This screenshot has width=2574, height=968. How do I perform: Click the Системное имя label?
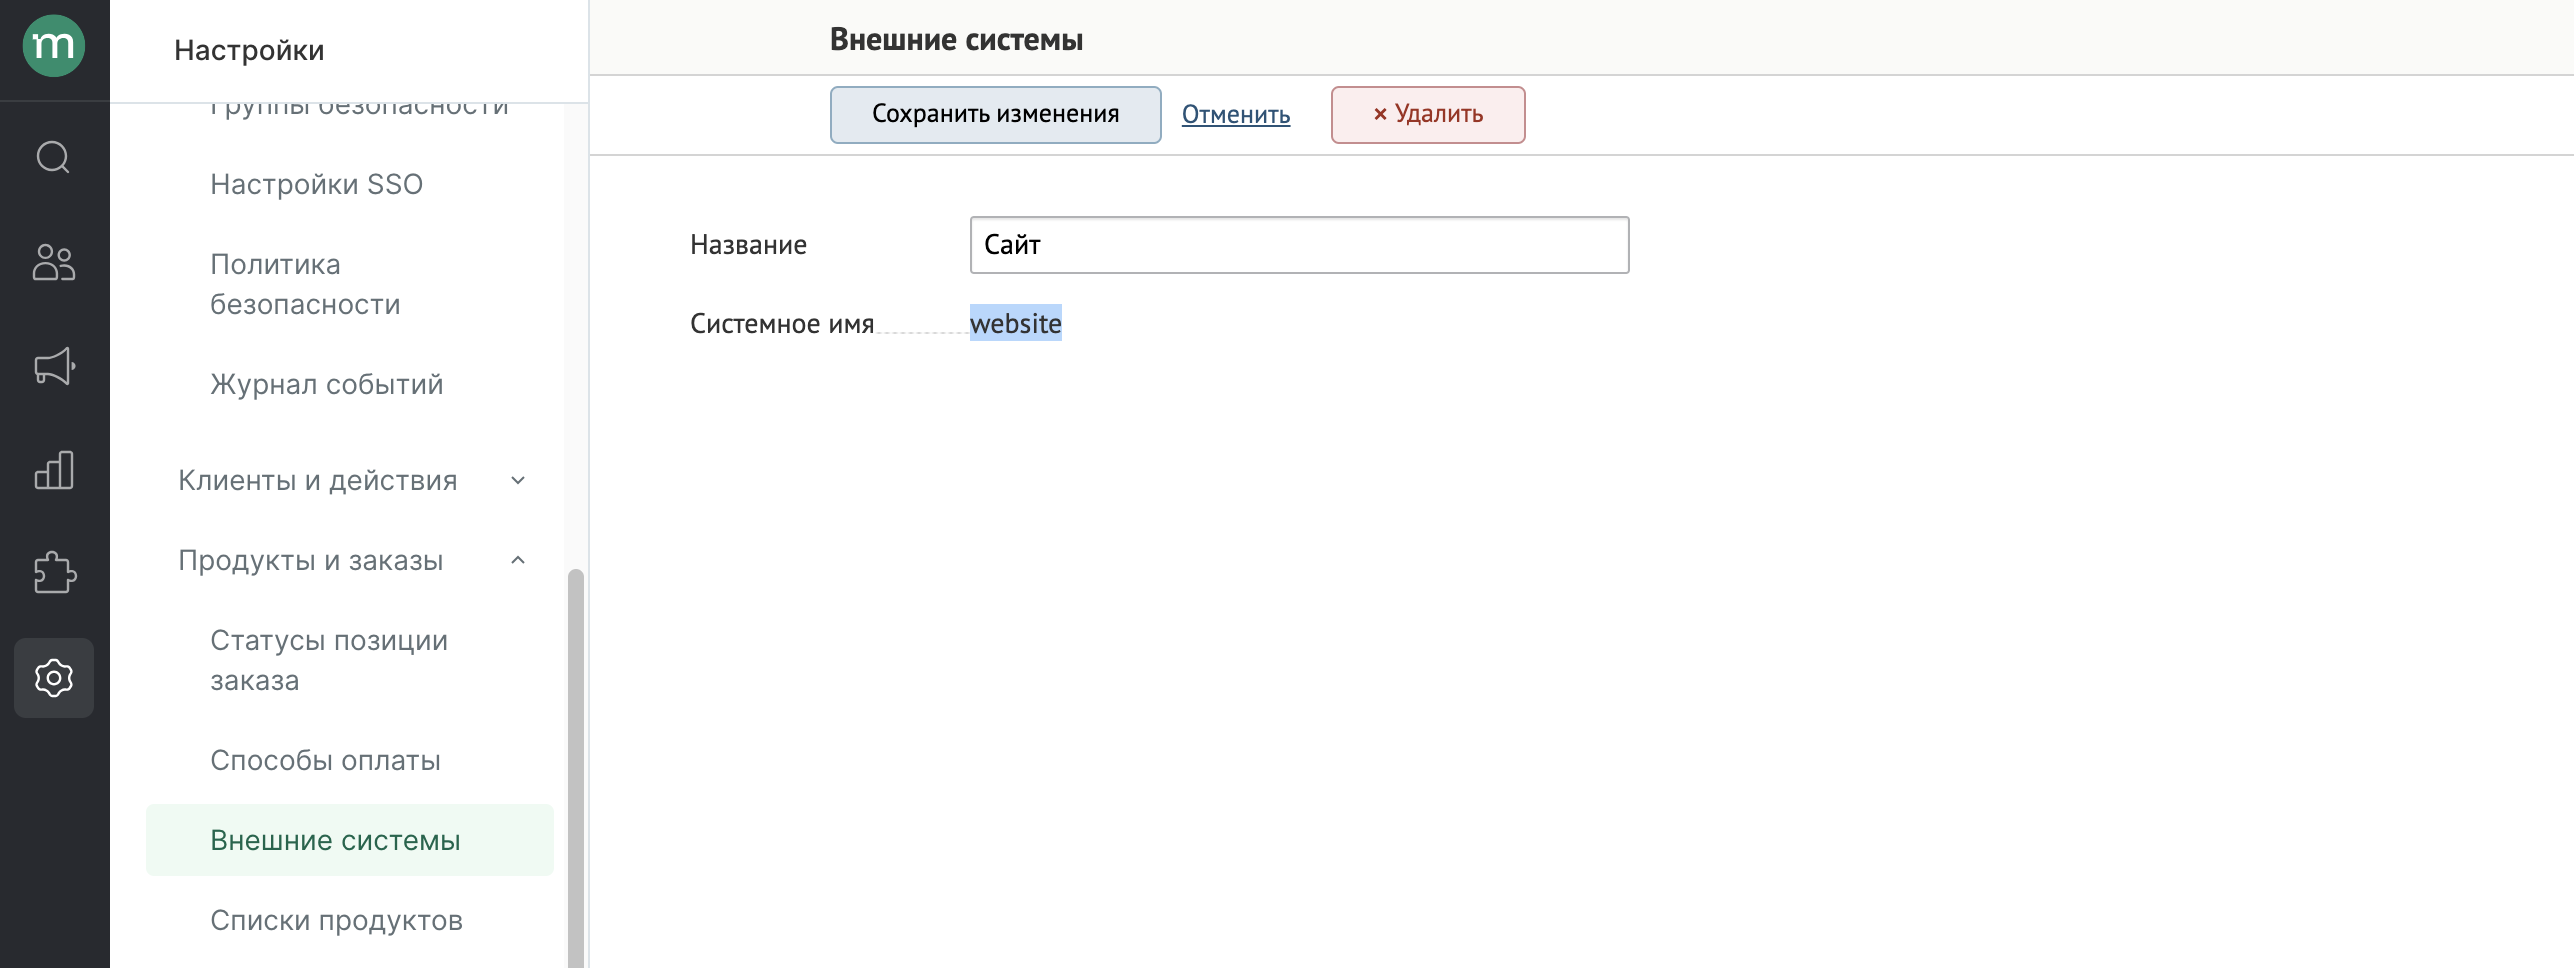782,324
